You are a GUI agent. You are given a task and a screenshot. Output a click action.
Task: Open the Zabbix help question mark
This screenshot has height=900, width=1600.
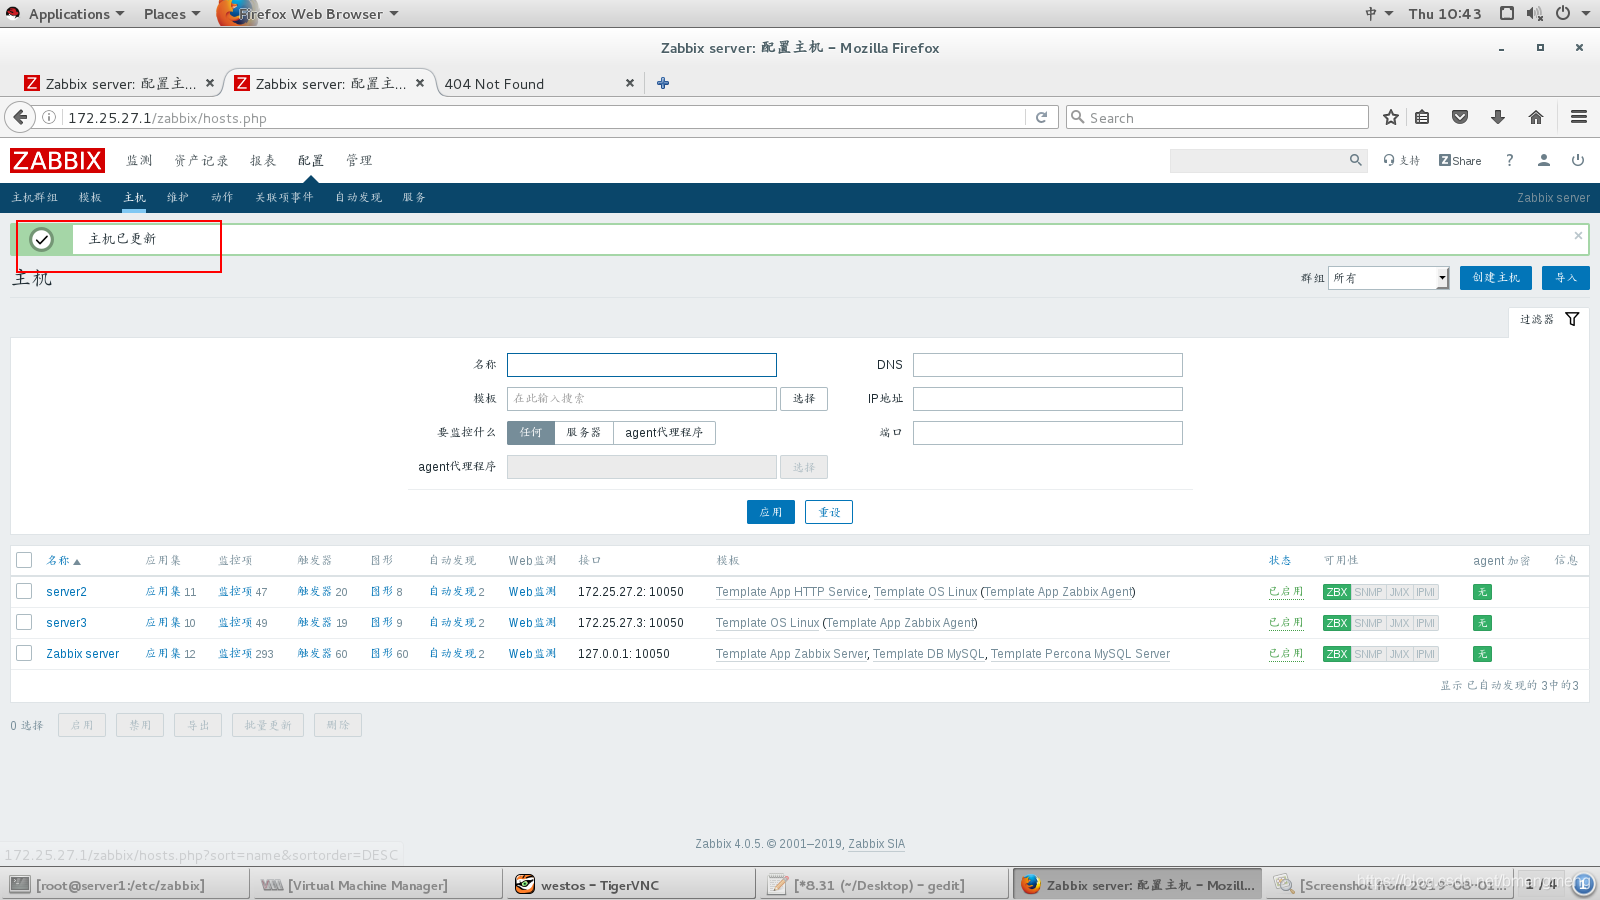1510,160
